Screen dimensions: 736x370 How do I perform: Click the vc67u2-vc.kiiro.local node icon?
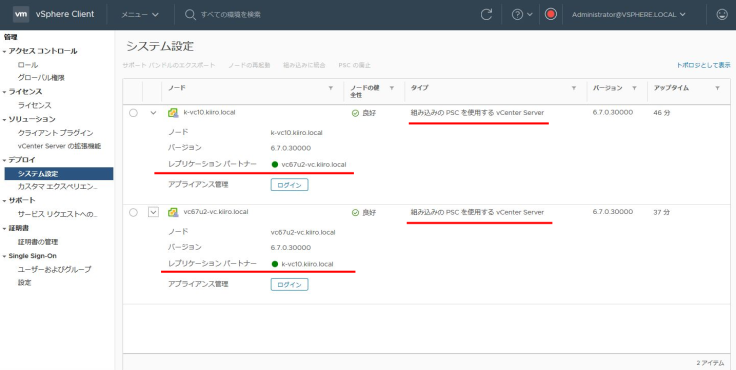click(x=173, y=212)
